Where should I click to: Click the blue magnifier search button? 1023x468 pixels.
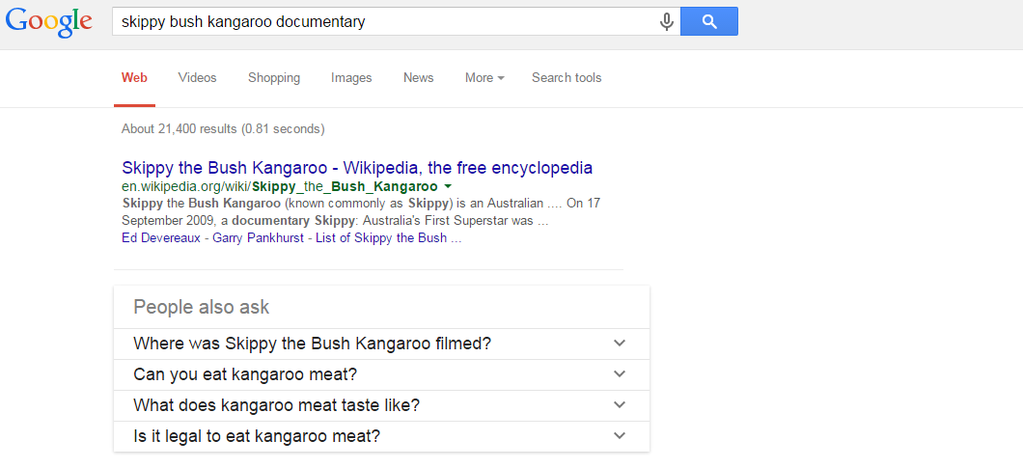pyautogui.click(x=709, y=21)
